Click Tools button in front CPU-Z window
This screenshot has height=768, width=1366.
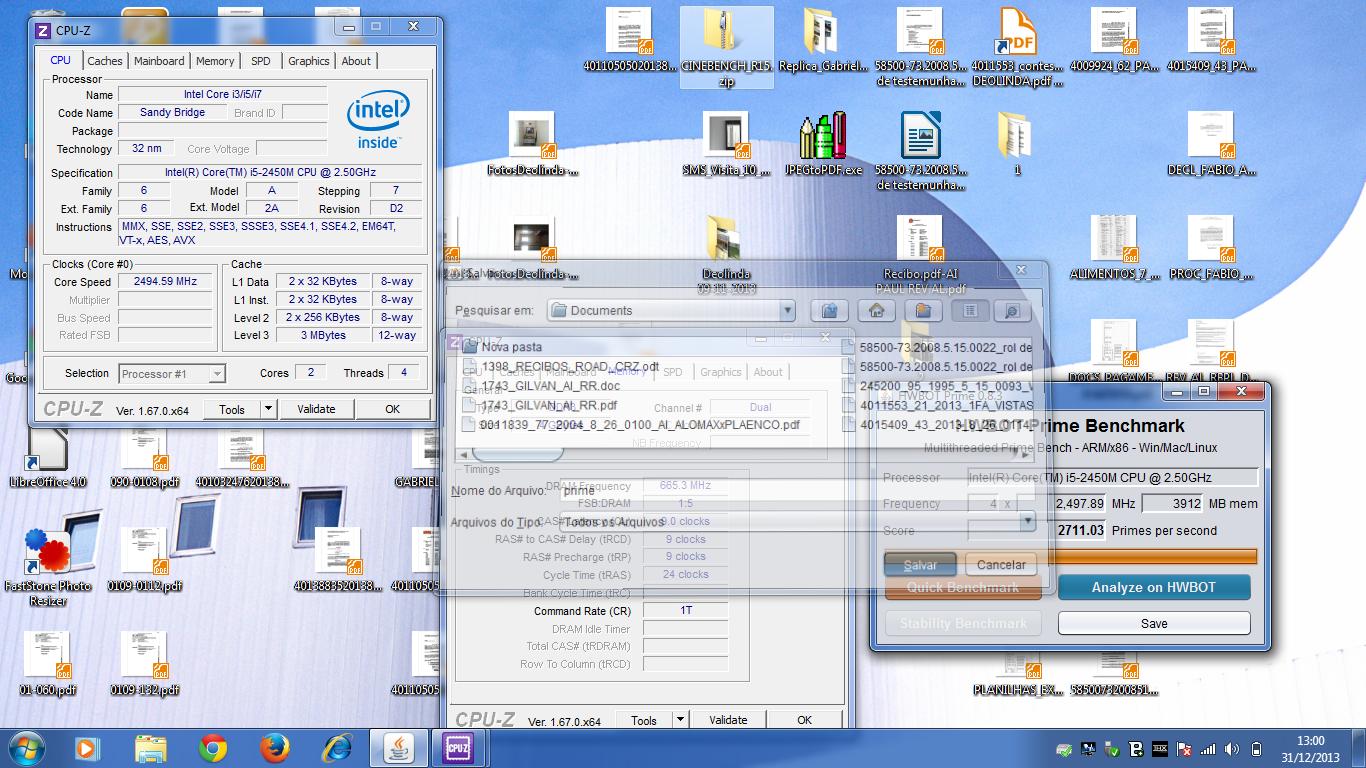coord(232,409)
